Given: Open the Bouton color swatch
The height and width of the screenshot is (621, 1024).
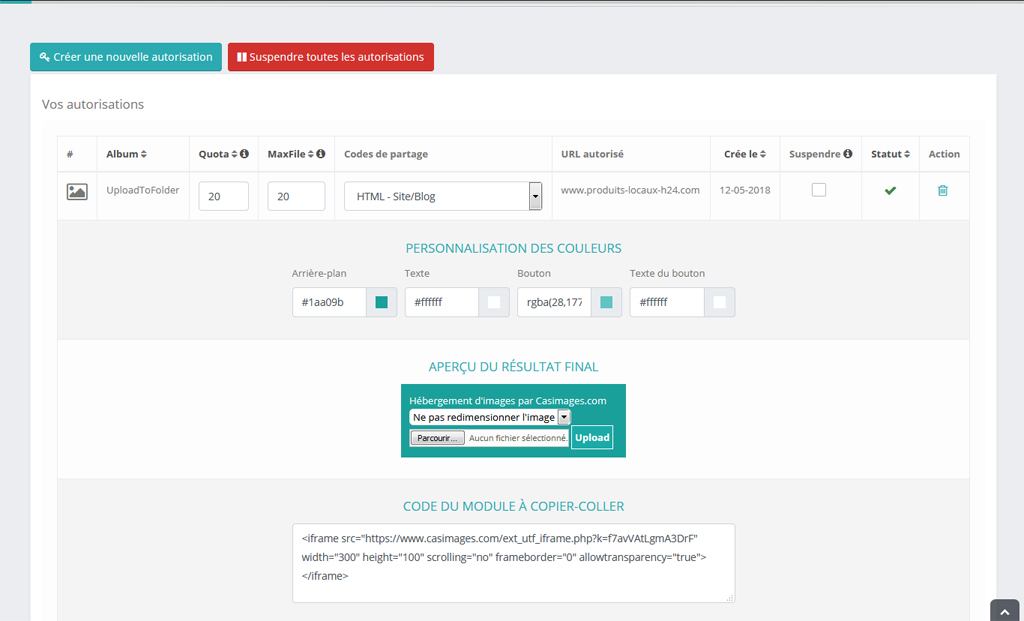Looking at the screenshot, I should tap(606, 302).
